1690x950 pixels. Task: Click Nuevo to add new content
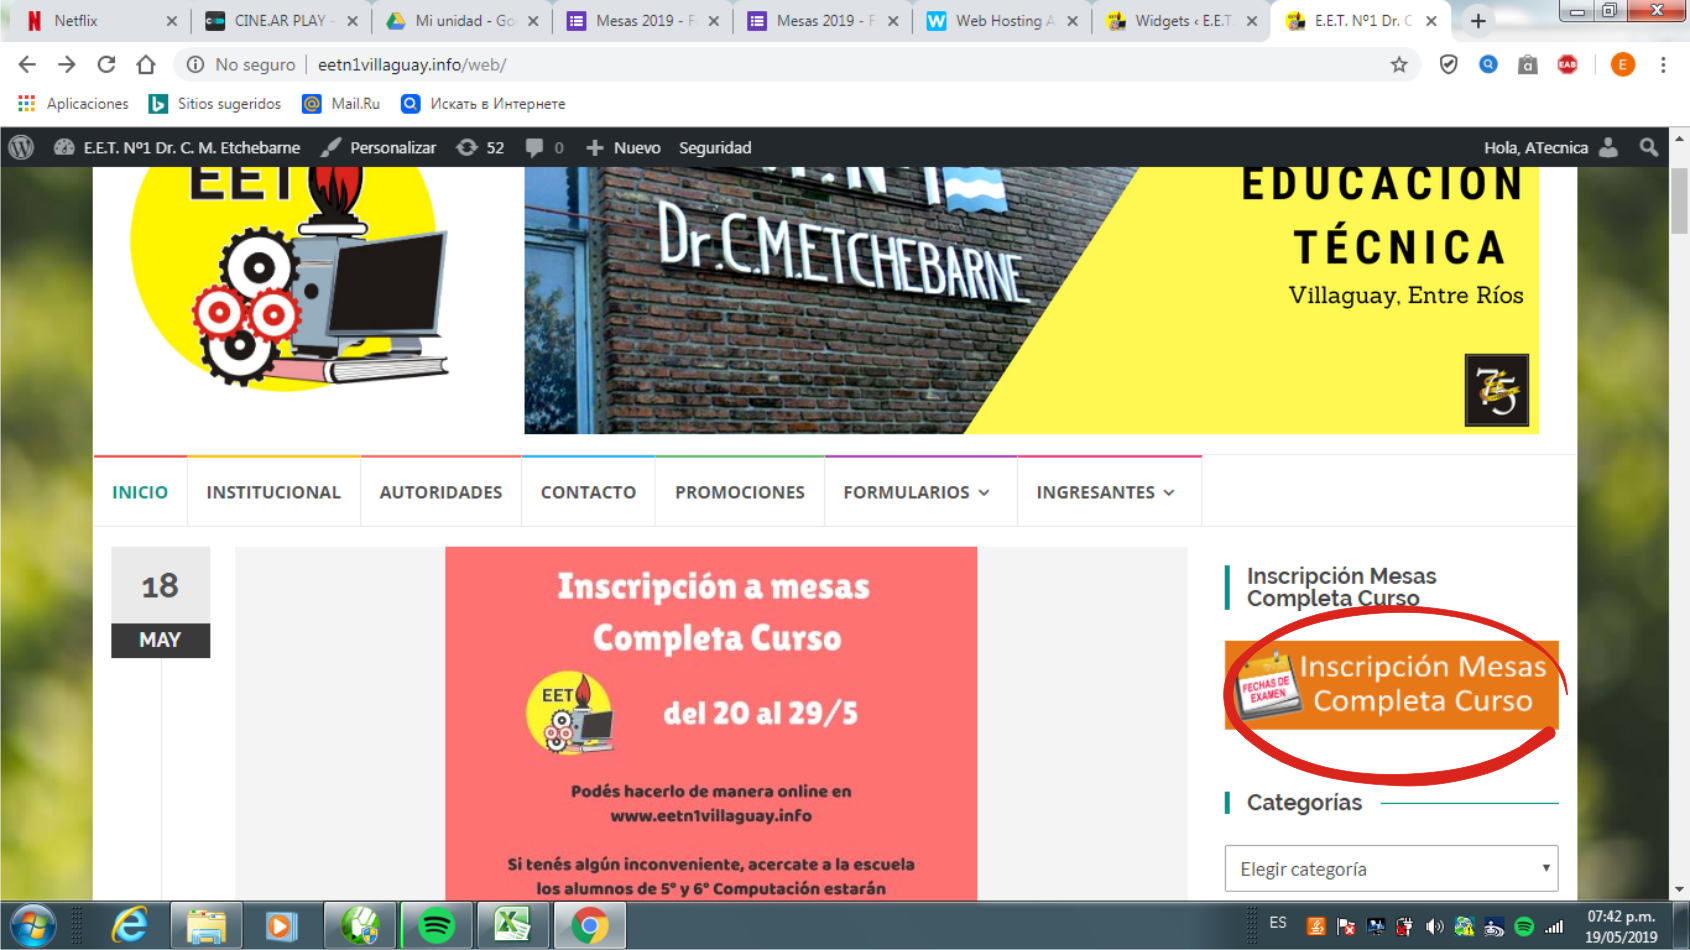click(x=623, y=147)
